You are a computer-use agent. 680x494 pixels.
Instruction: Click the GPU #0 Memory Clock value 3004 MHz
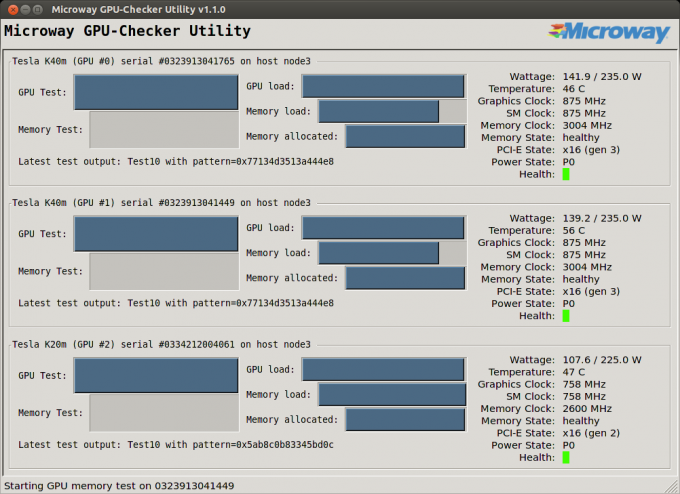tap(587, 126)
